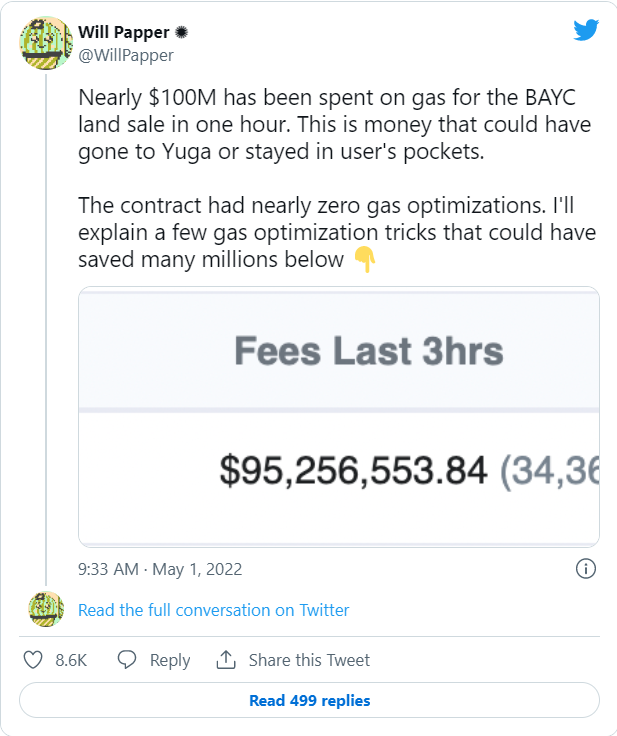Click the 8.6K likes count

point(70,660)
